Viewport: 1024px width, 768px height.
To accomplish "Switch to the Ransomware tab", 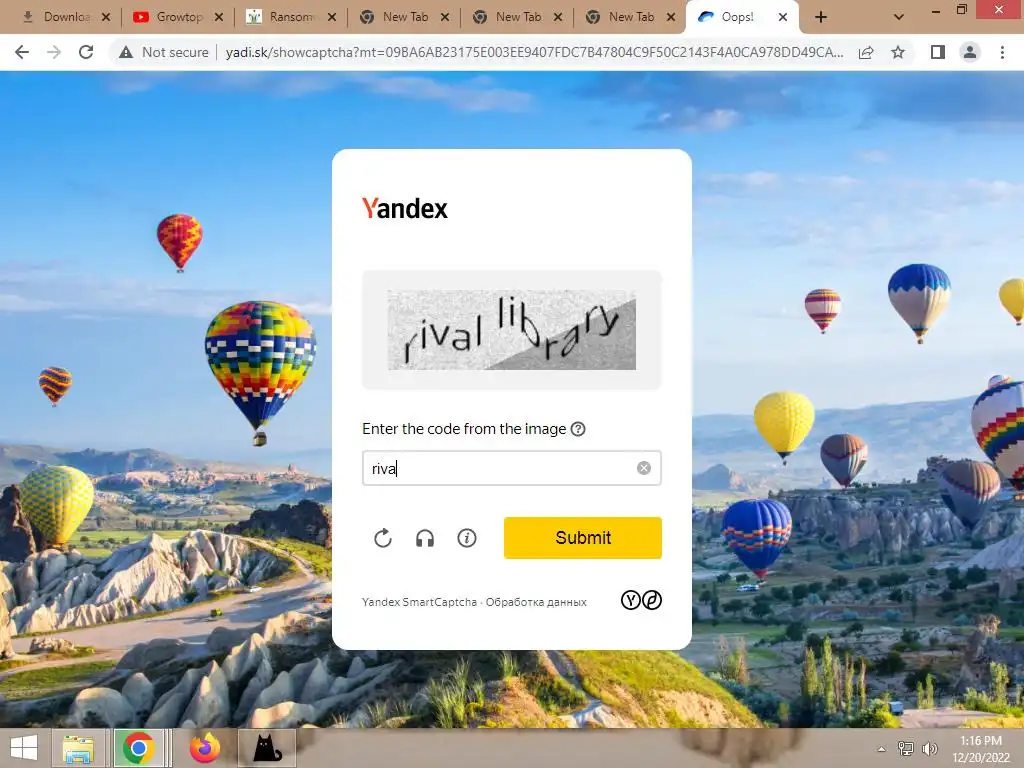I will tap(289, 17).
